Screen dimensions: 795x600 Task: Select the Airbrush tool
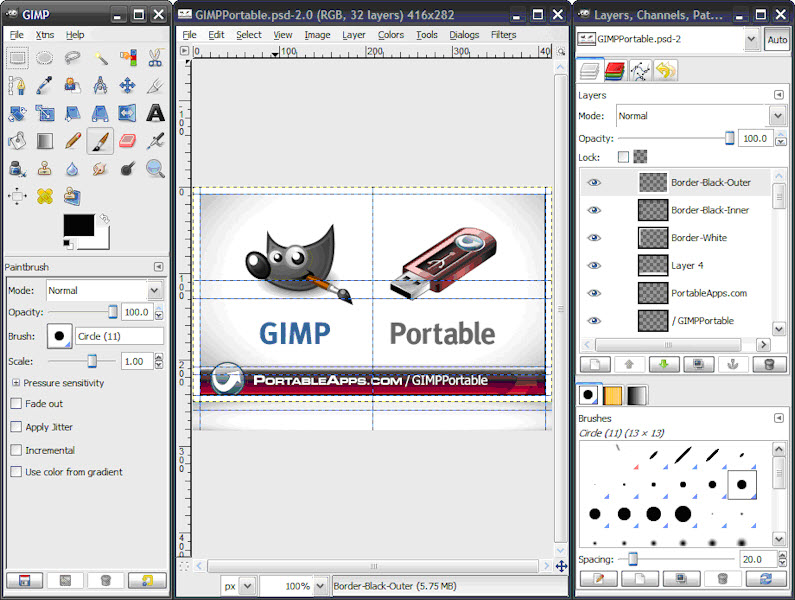point(155,140)
